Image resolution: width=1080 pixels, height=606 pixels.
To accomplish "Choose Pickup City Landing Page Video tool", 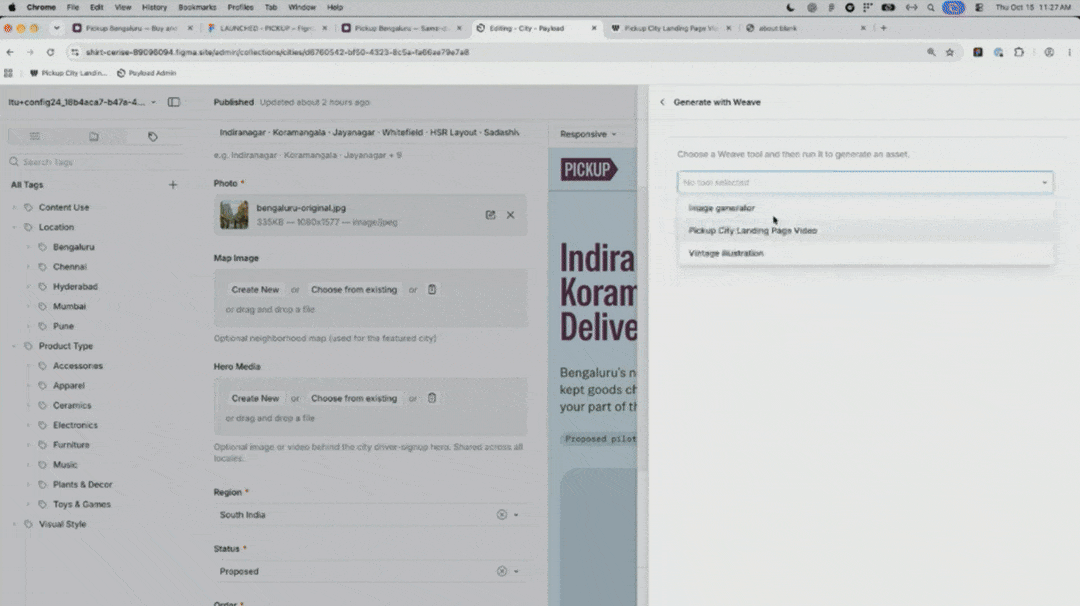I will 865,231.
